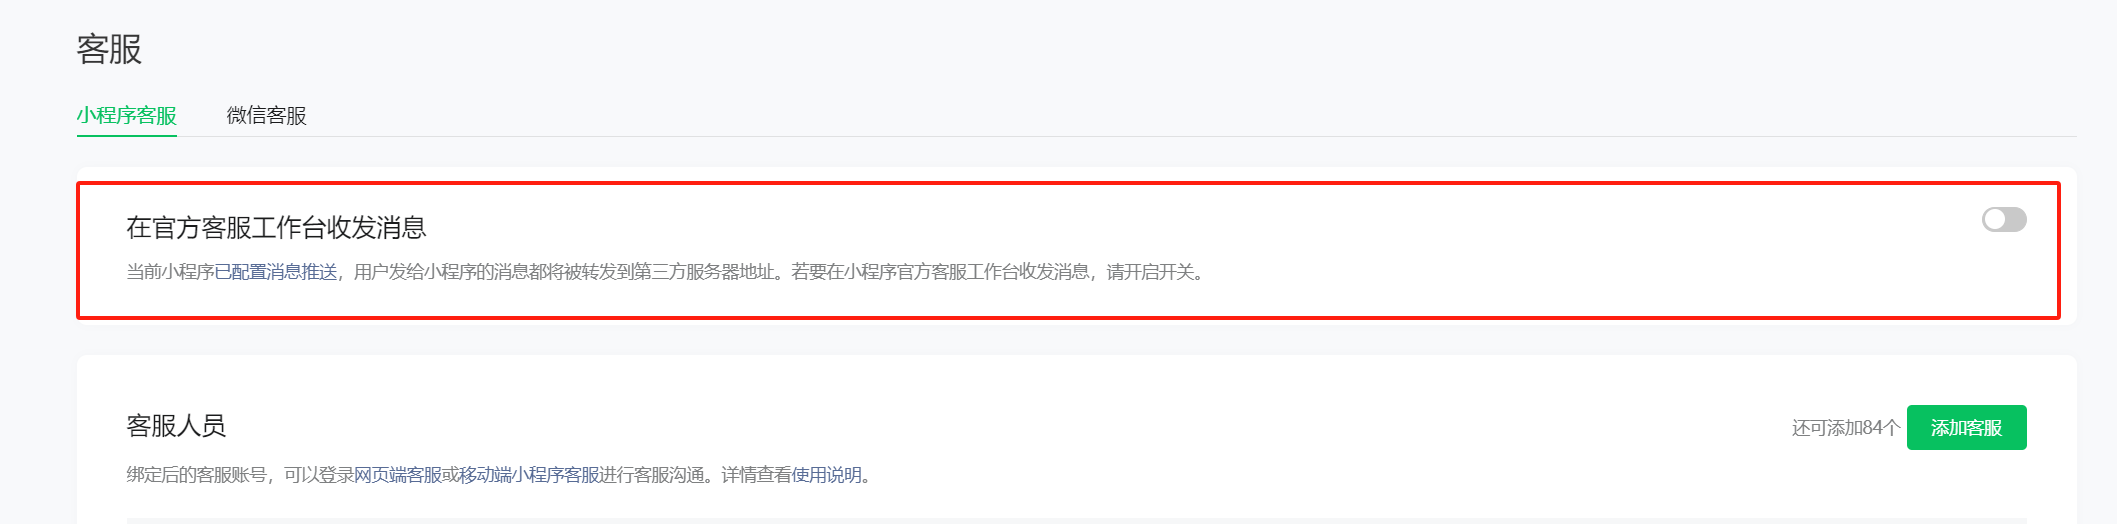
Task: Click the 当前小程序 text starting the description
Action: [x=170, y=272]
